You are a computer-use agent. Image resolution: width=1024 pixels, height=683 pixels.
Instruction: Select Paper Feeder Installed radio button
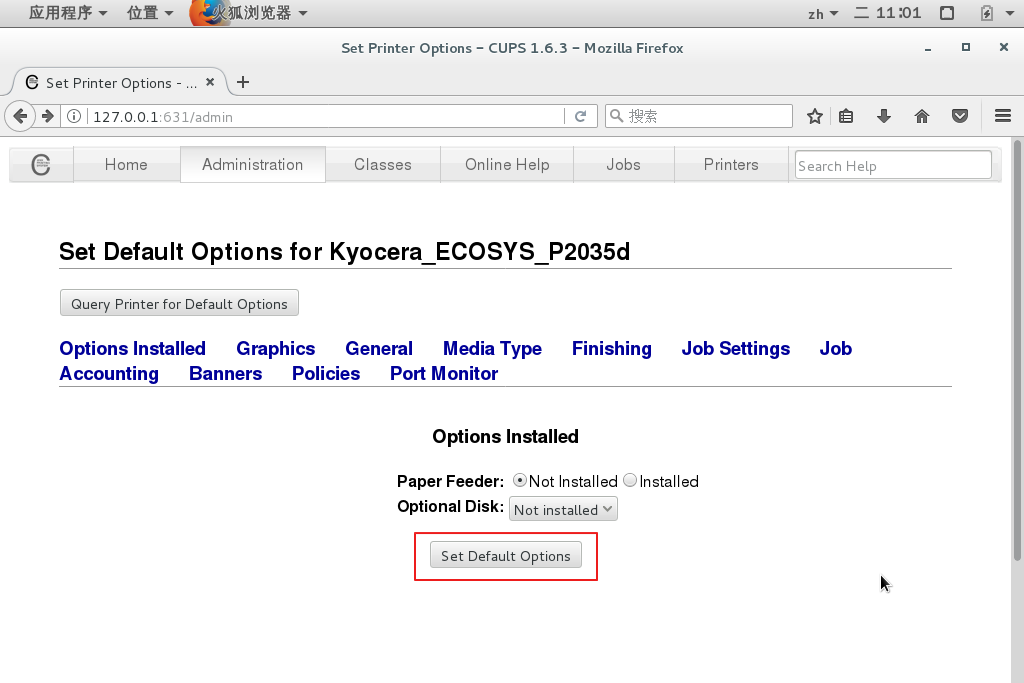[630, 481]
